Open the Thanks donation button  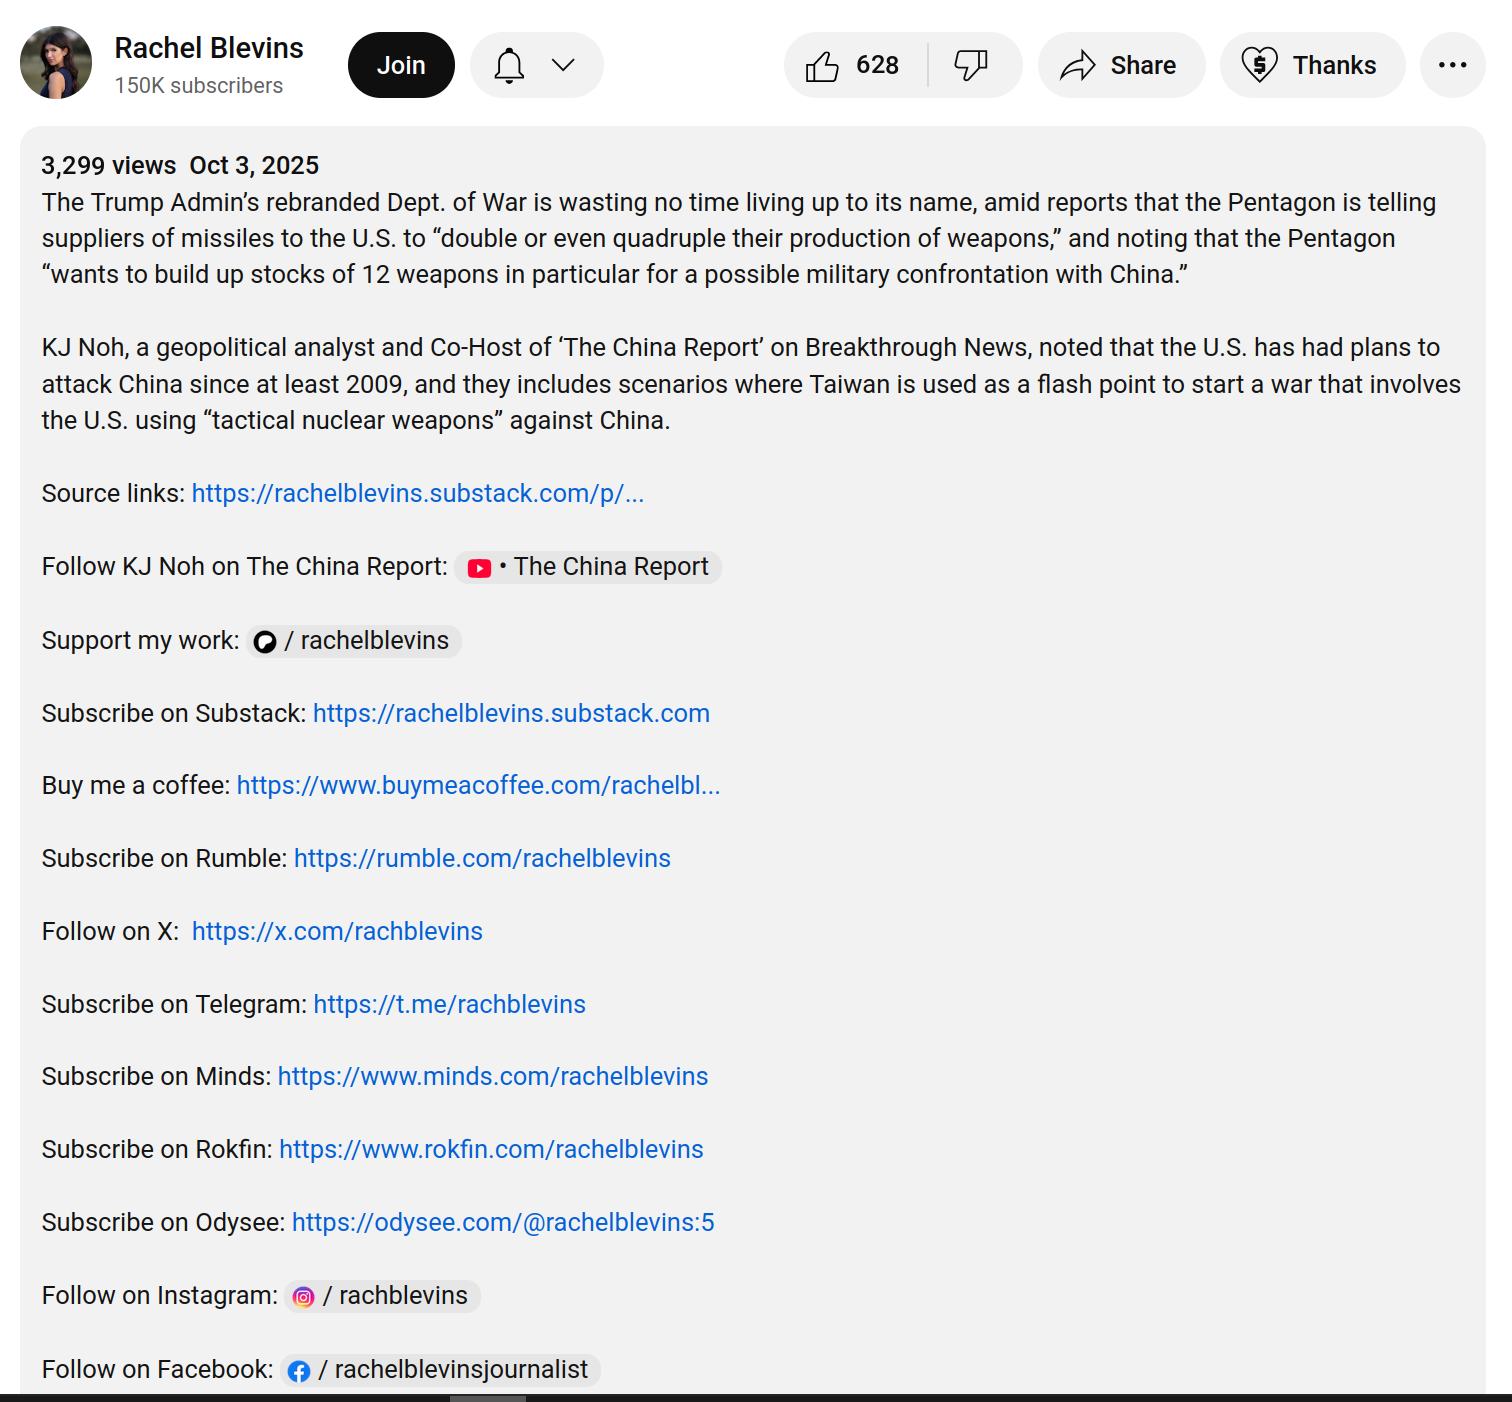click(x=1311, y=66)
